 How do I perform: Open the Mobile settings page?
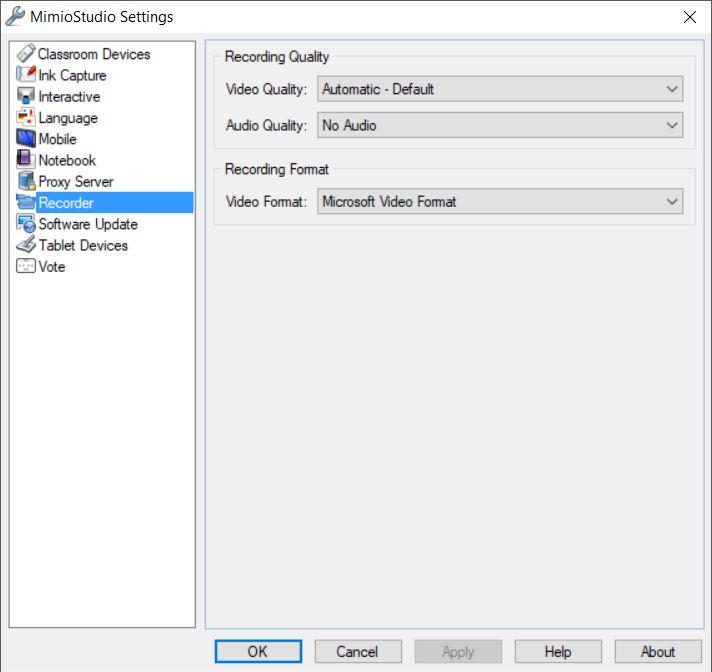[58, 139]
